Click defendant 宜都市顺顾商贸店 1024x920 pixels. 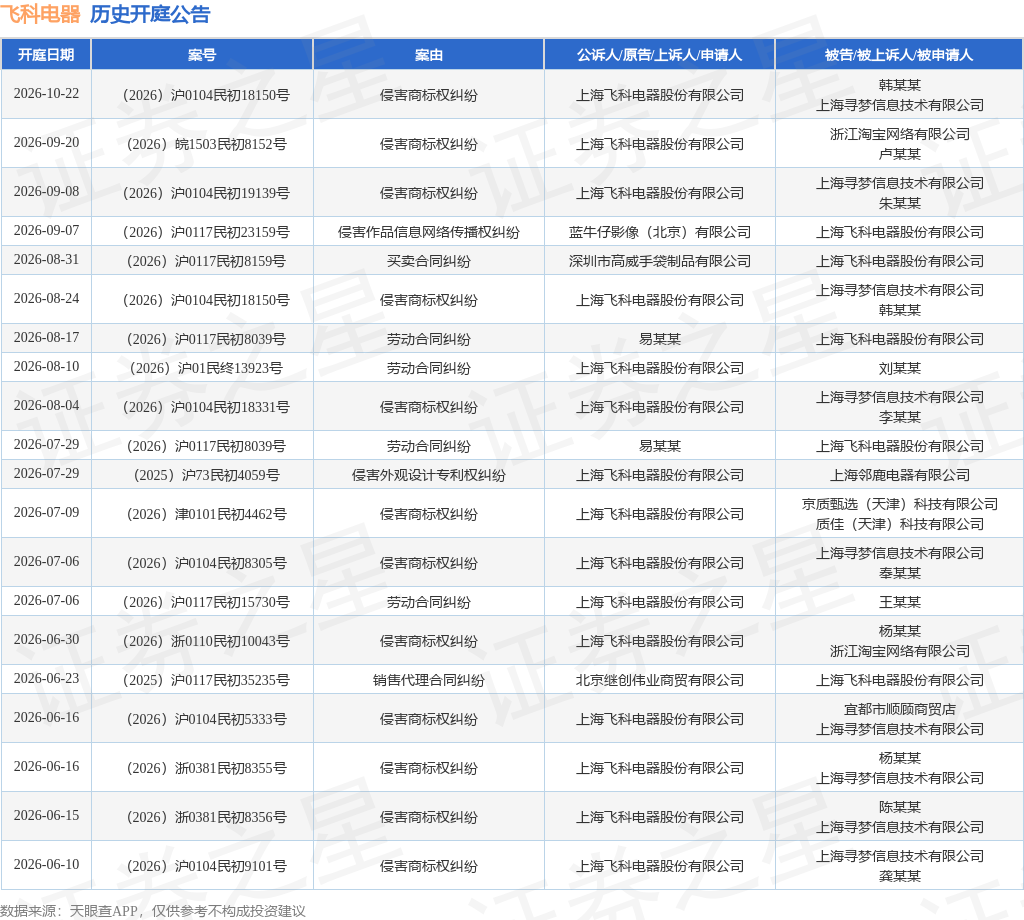(899, 709)
